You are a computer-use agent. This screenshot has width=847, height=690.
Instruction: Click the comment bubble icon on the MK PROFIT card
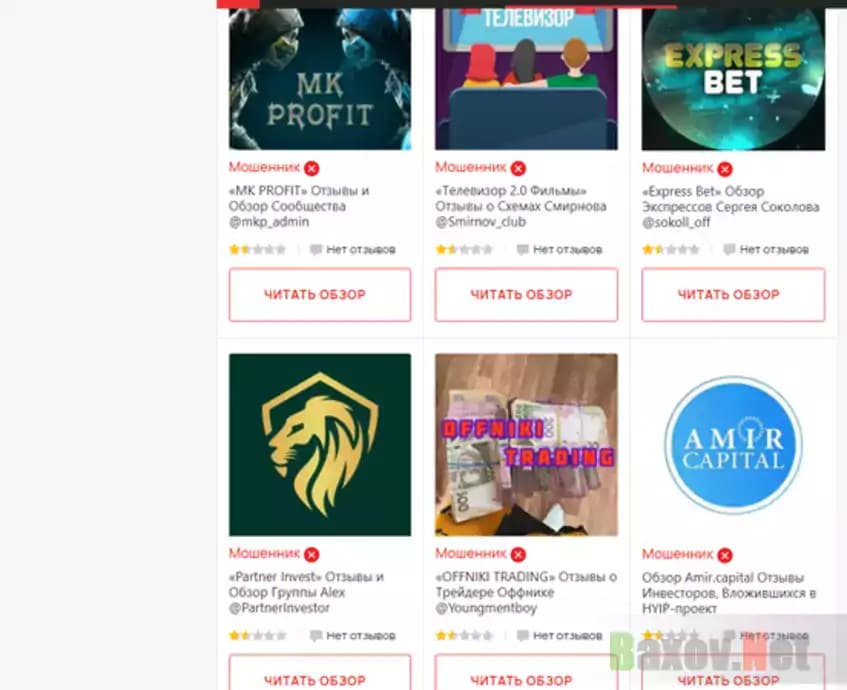coord(316,250)
